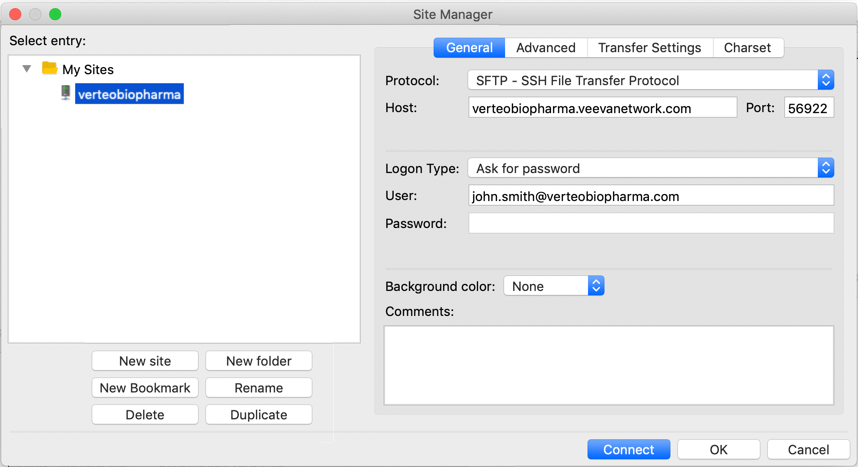Click the New Bookmark button
The height and width of the screenshot is (467, 858).
[x=145, y=388]
